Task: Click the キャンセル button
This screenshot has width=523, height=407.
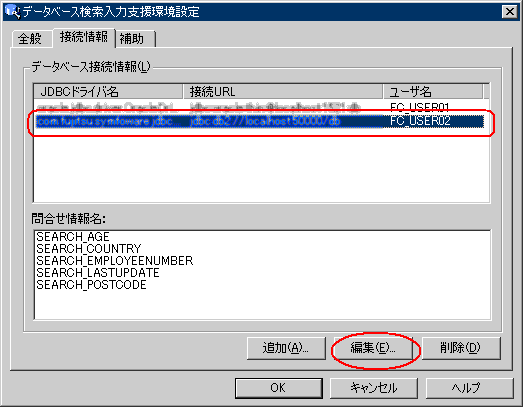Action: [374, 388]
